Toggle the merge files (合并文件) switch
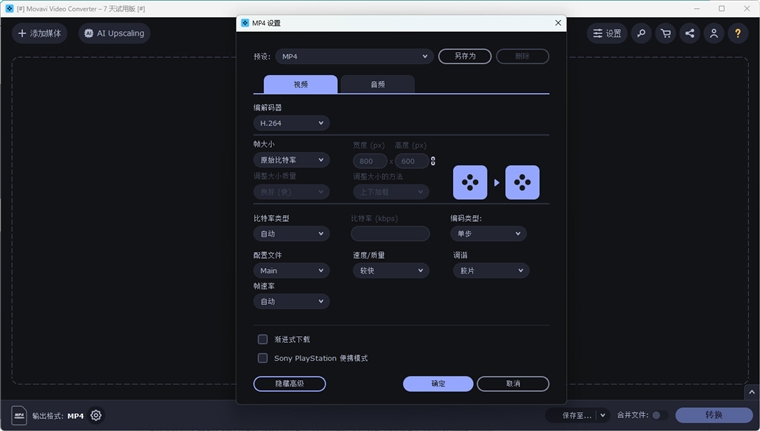 [x=659, y=415]
